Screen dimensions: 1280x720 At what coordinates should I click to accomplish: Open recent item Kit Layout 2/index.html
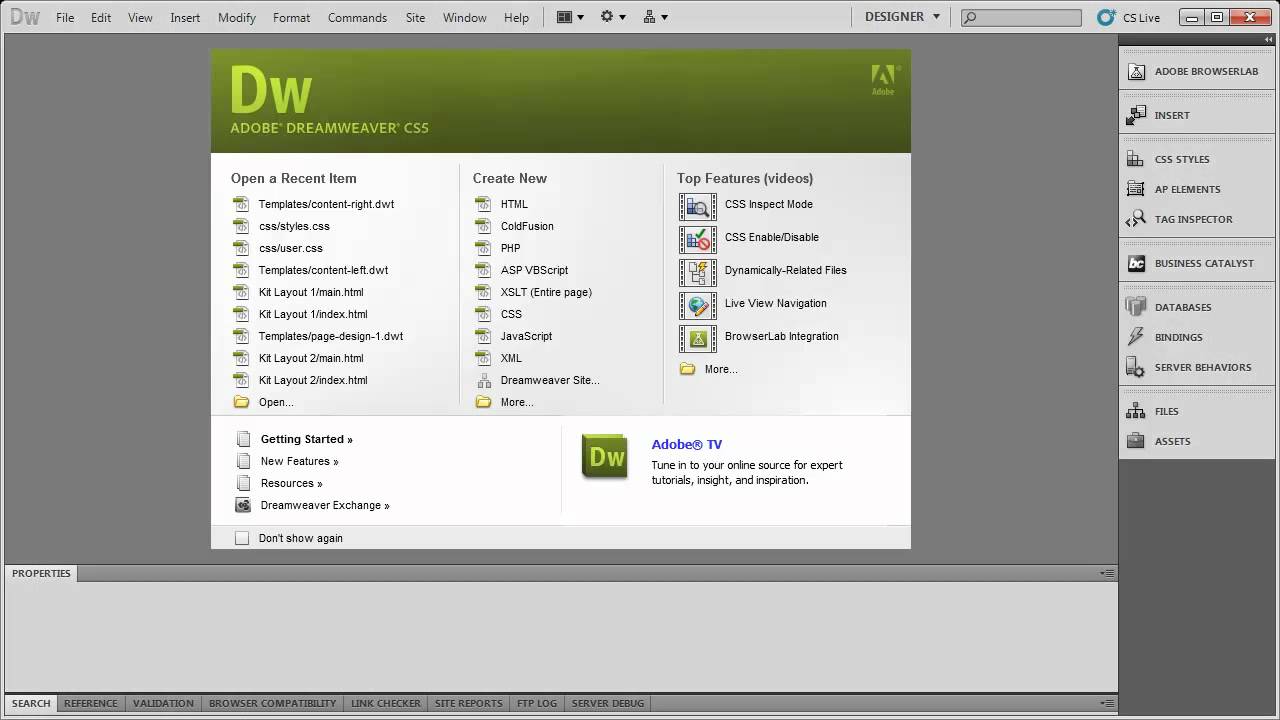point(313,380)
